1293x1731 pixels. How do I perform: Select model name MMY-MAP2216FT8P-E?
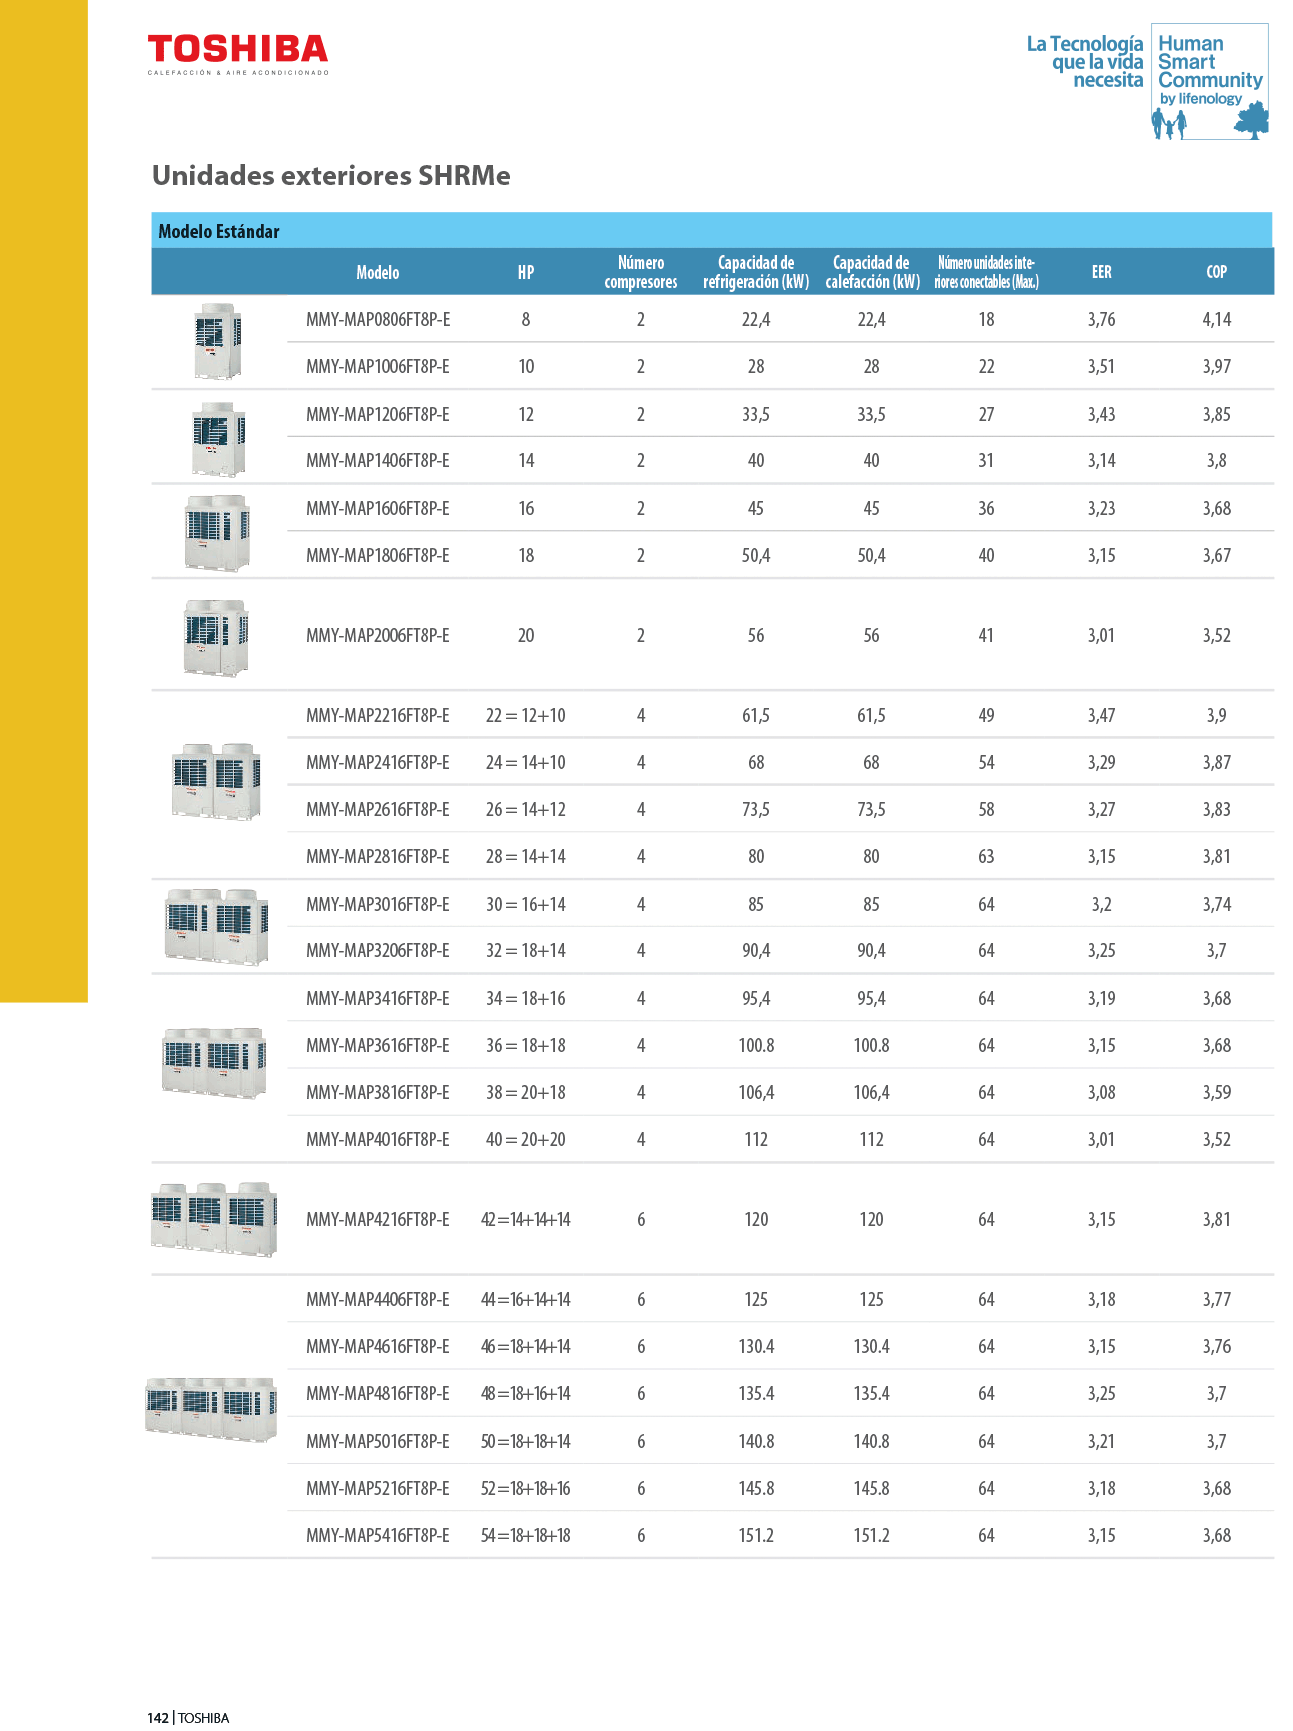pos(378,716)
